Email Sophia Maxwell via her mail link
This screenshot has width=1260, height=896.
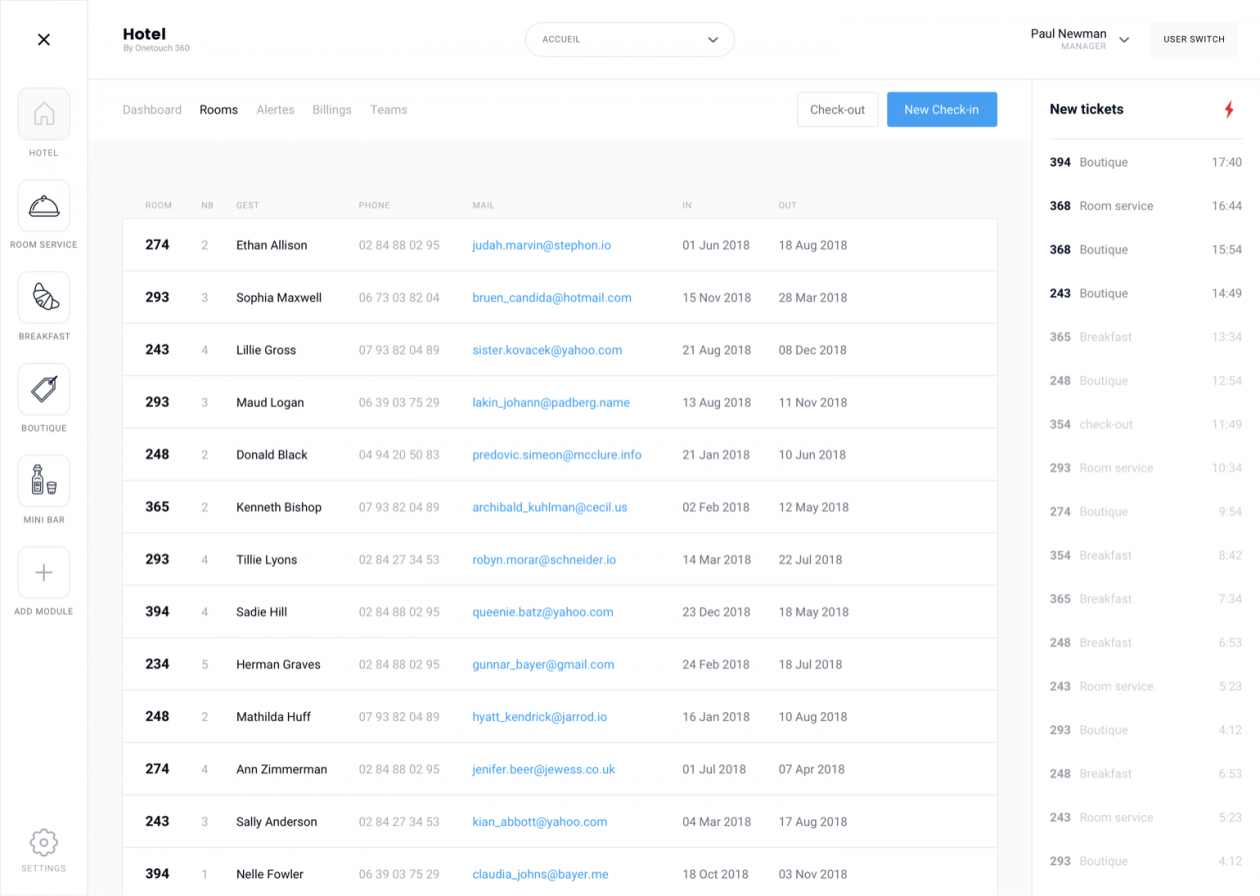click(x=552, y=297)
